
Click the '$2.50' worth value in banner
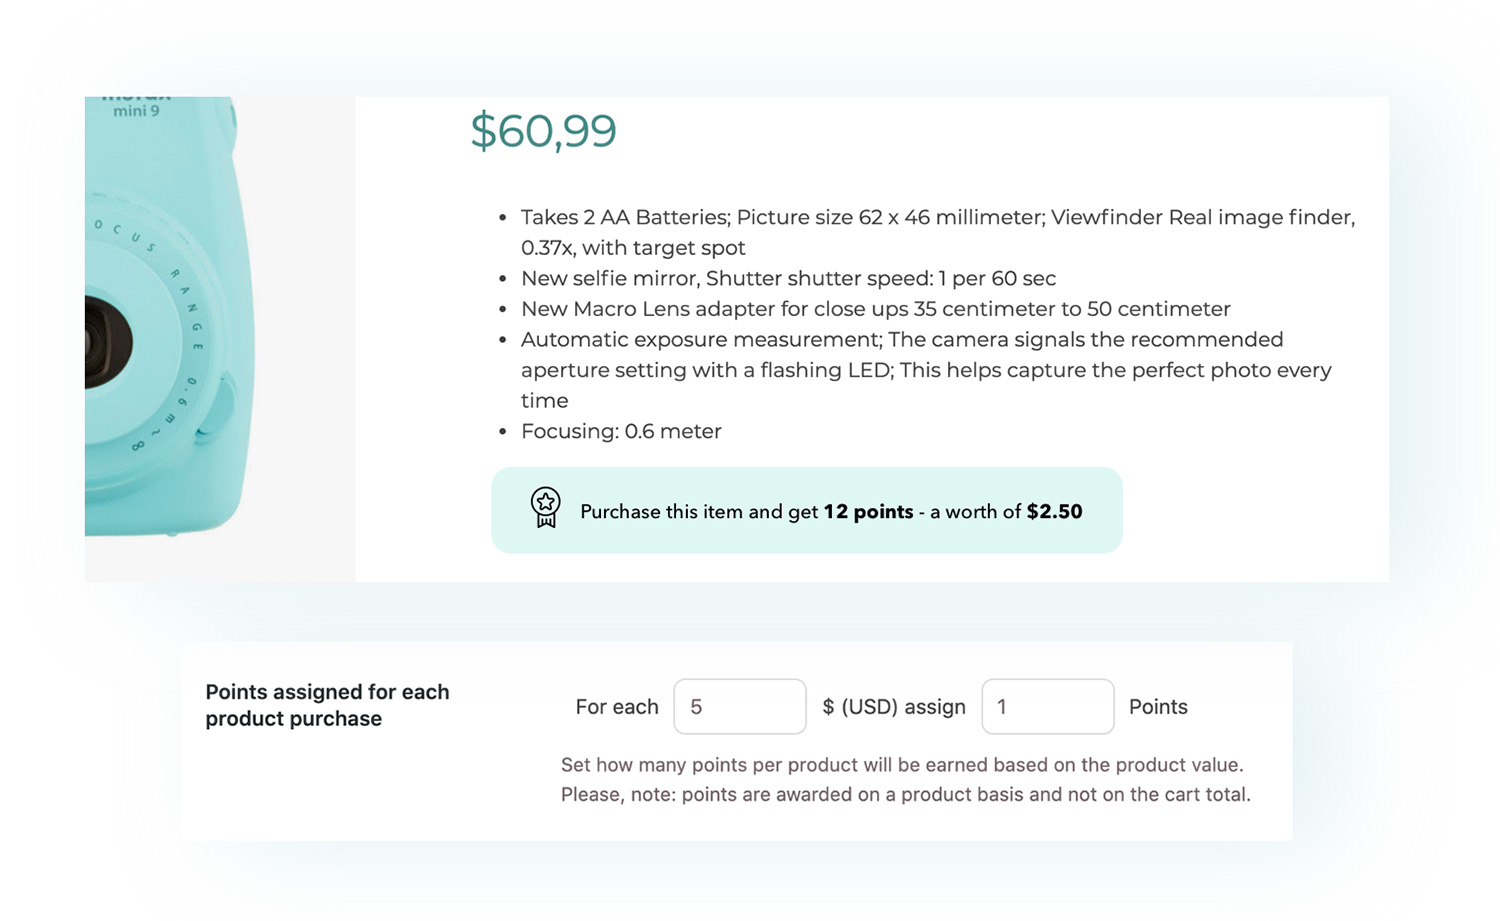point(1054,512)
